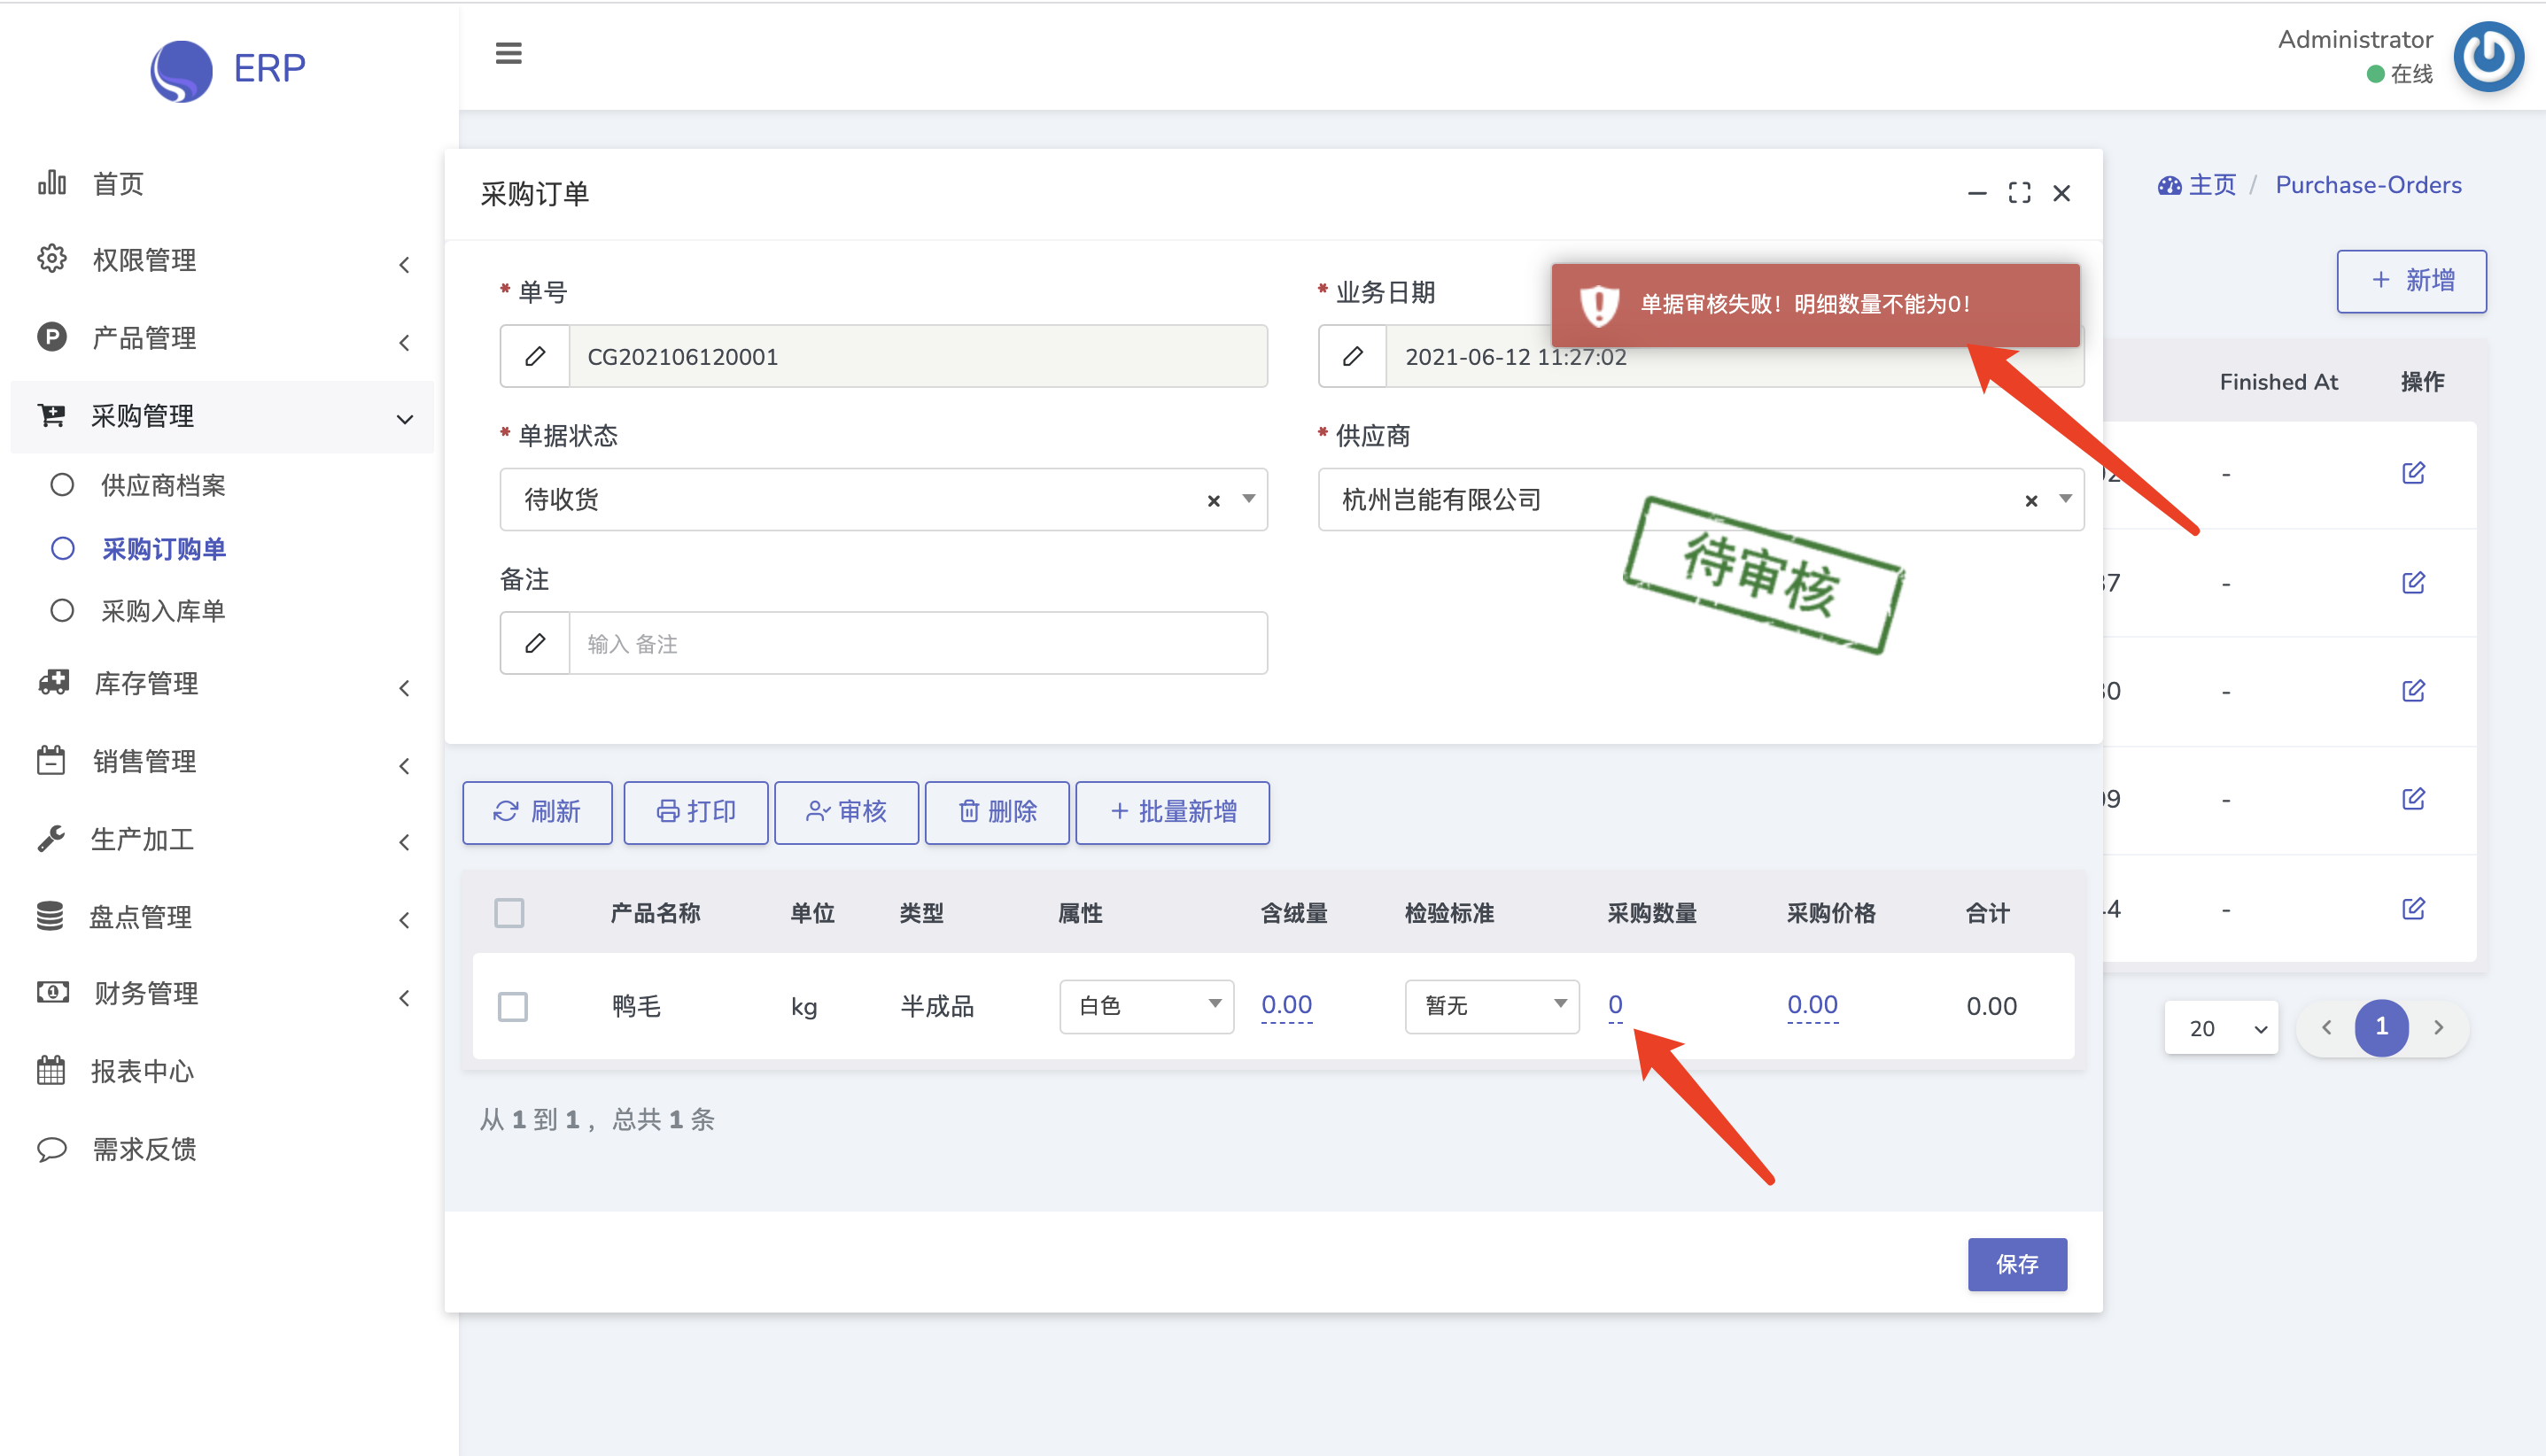Click the edit icon in first list row
The image size is (2546, 1456).
[2413, 473]
